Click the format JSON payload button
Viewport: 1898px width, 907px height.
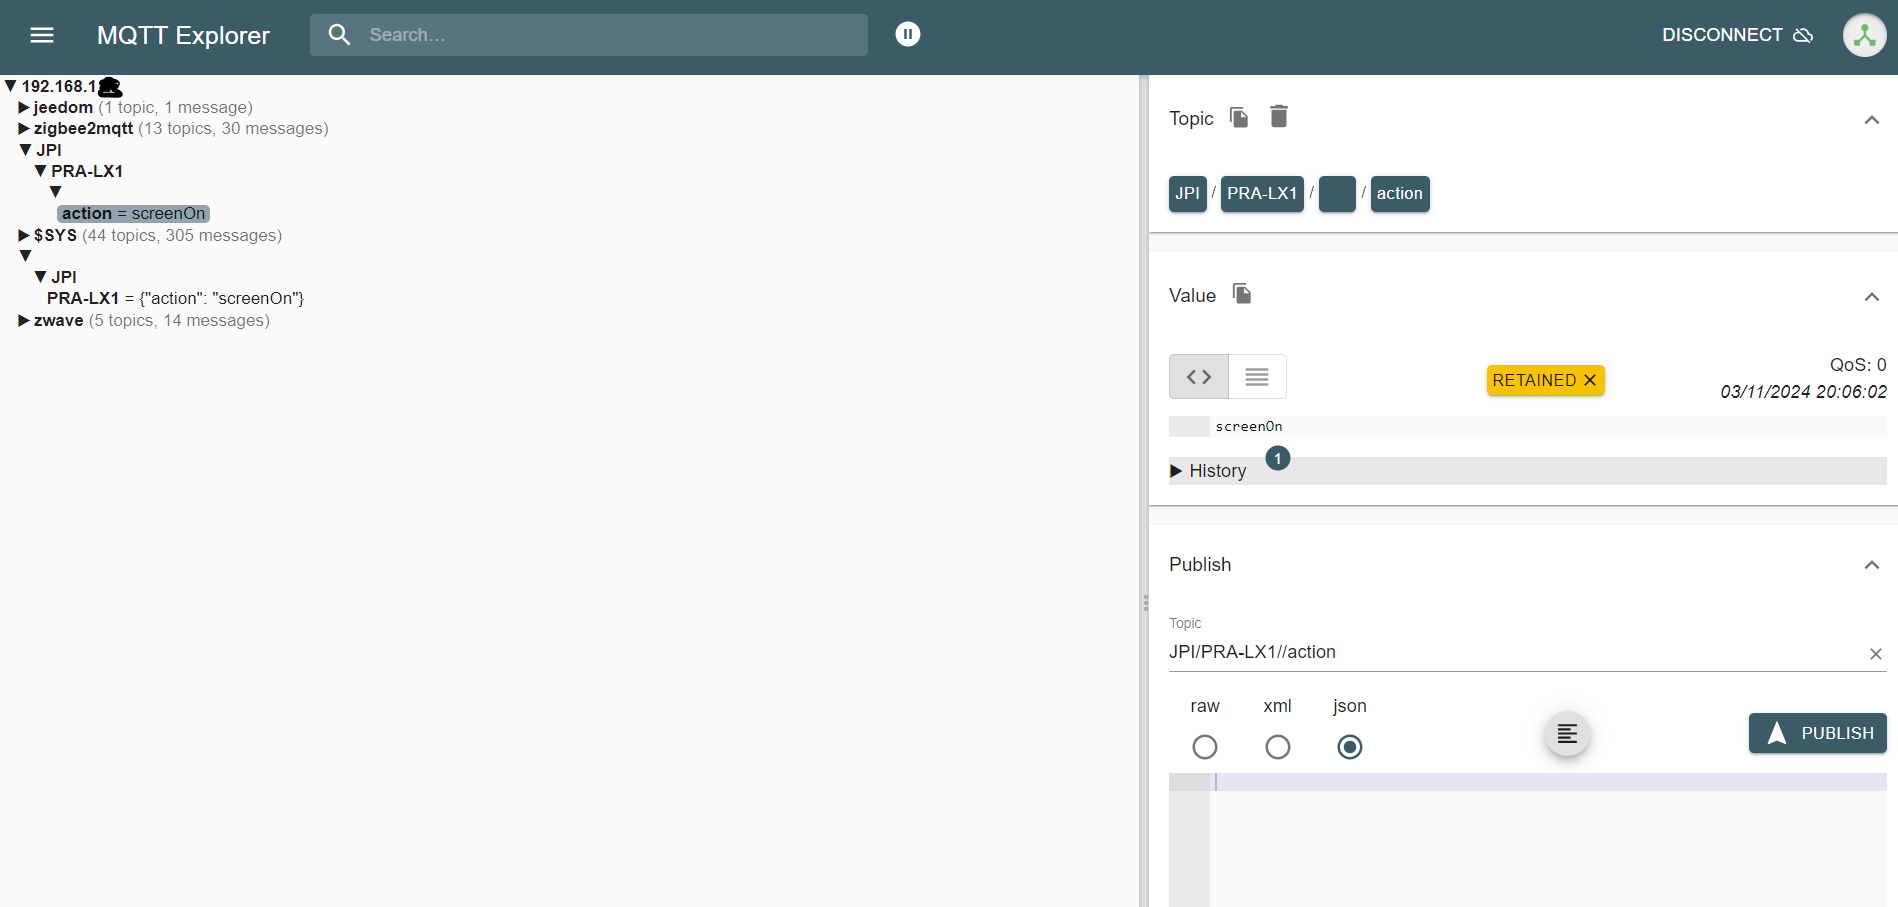1567,734
